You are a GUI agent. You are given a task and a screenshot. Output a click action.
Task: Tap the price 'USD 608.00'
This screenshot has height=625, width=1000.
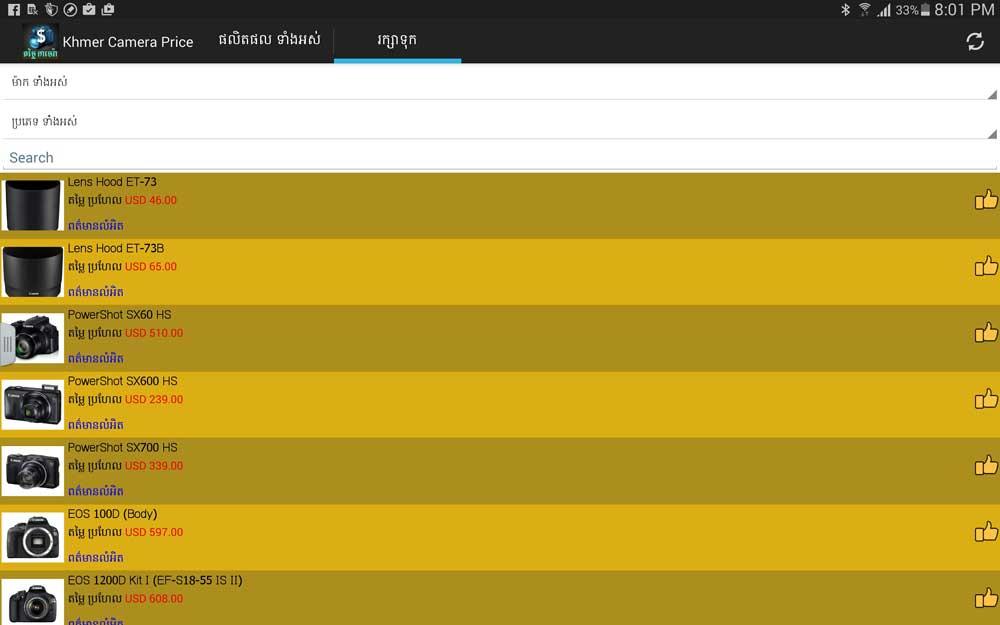(154, 598)
